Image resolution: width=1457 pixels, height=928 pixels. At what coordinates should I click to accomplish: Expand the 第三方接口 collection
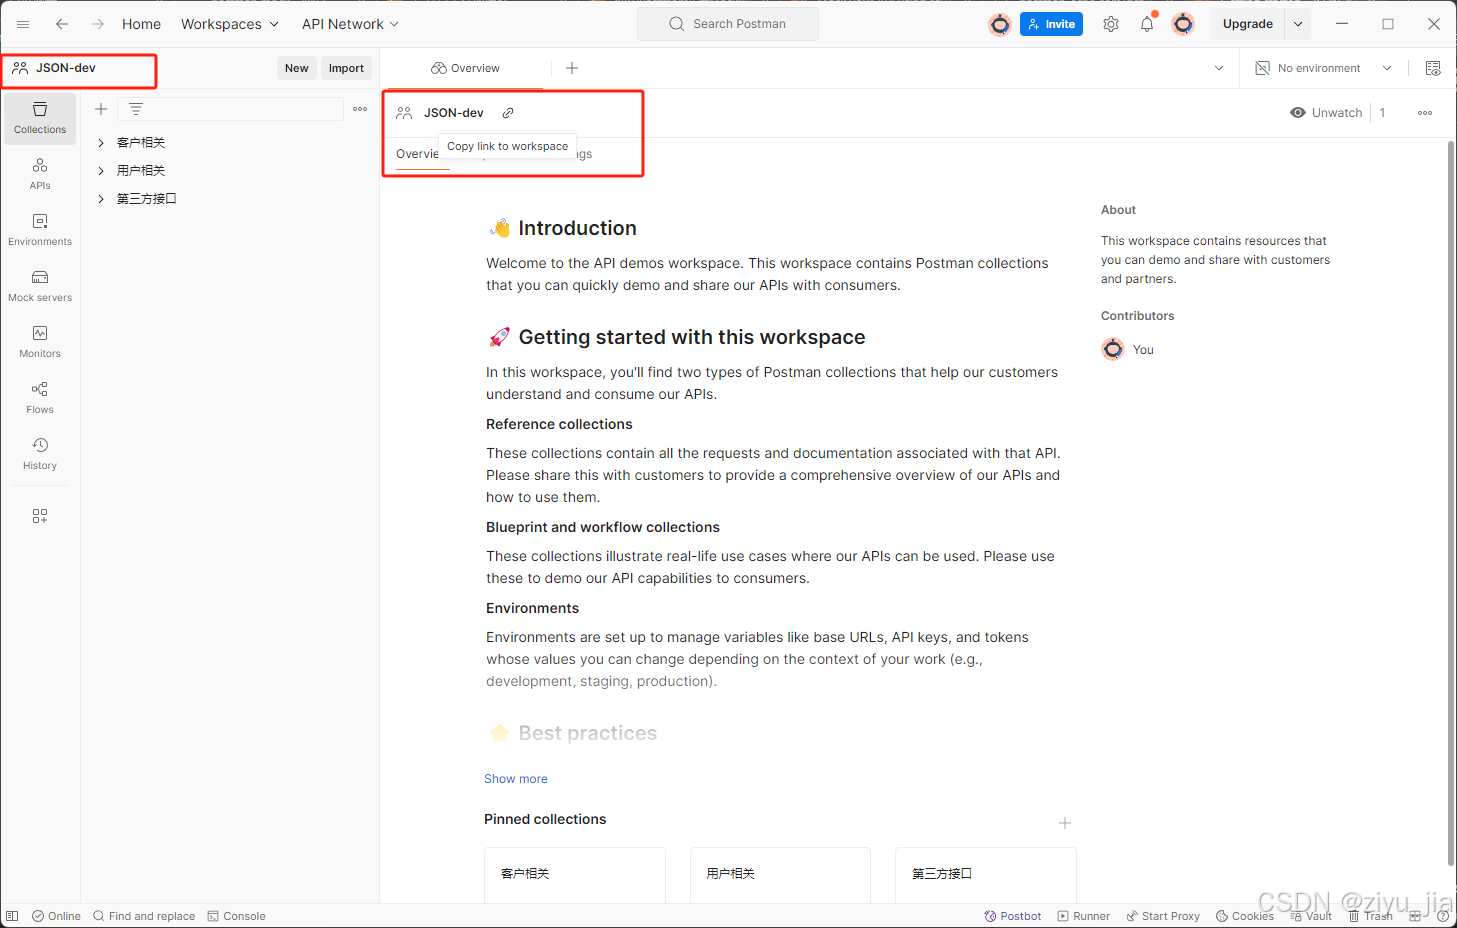pos(101,199)
